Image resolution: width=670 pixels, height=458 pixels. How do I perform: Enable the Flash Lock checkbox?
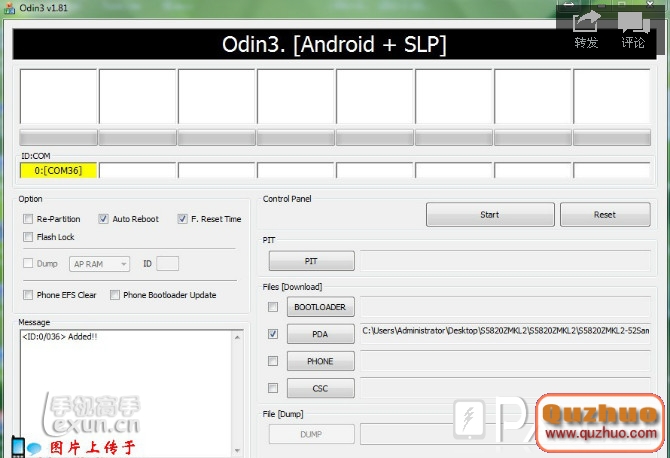[x=28, y=237]
